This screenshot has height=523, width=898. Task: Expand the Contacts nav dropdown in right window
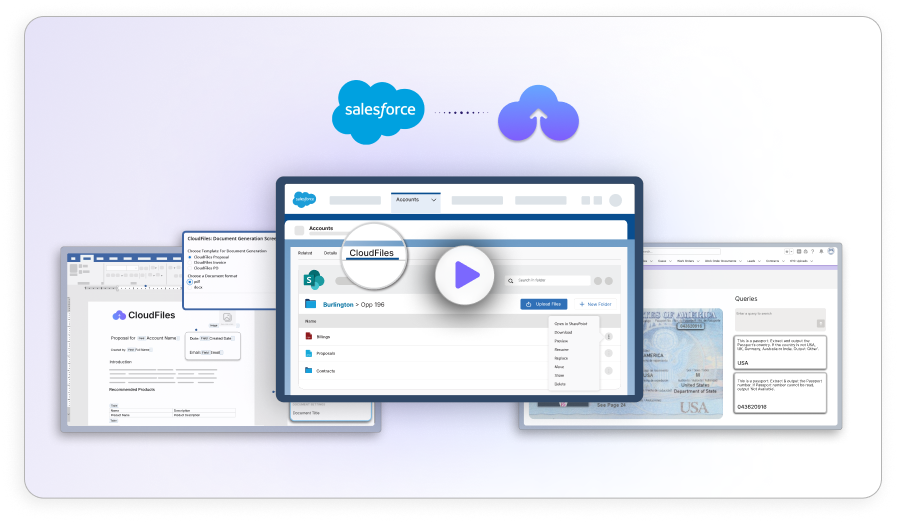coord(783,261)
